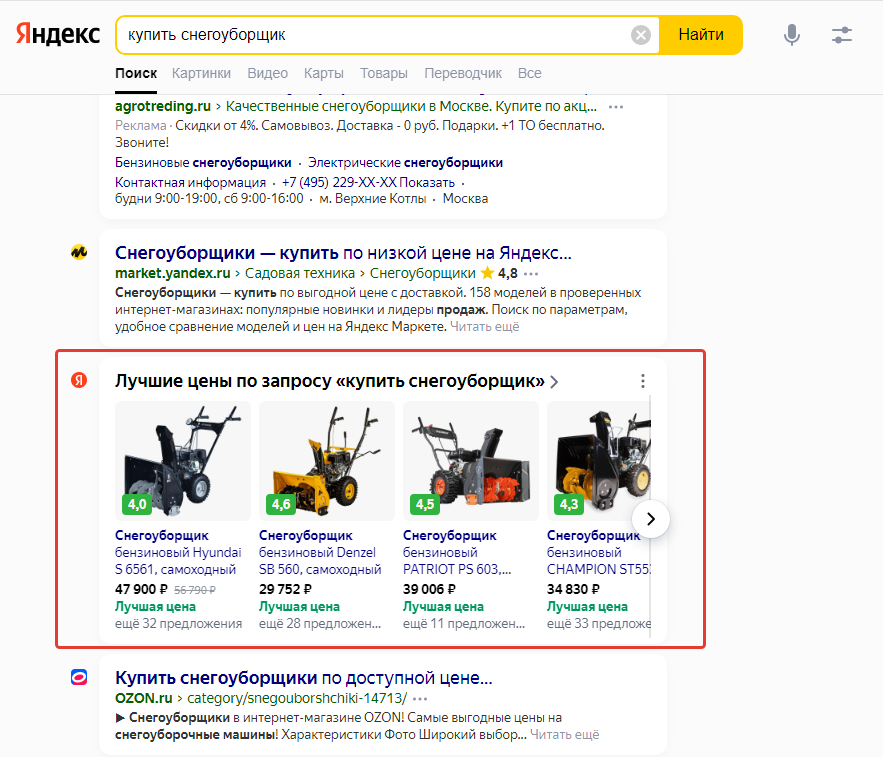Viewport: 883px width, 757px height.
Task: Open Контактная информация link
Action: pyautogui.click(x=190, y=182)
